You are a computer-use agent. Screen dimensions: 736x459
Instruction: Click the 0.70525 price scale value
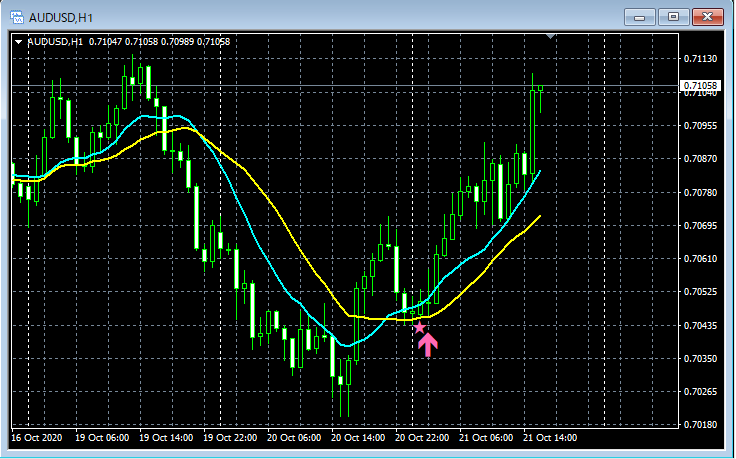(700, 292)
